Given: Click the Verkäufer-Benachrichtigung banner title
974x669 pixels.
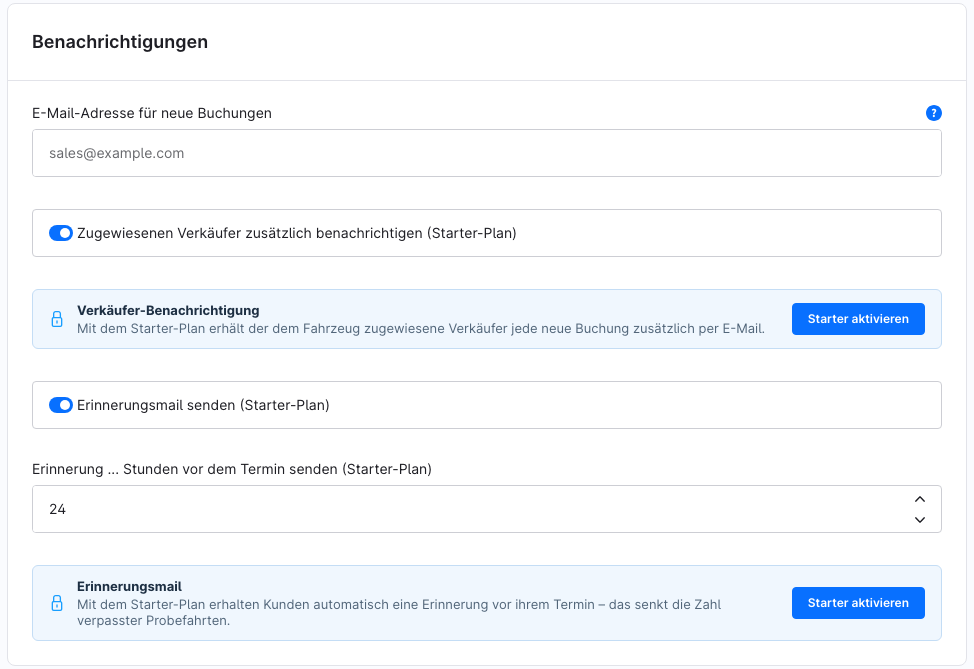Looking at the screenshot, I should pos(168,311).
